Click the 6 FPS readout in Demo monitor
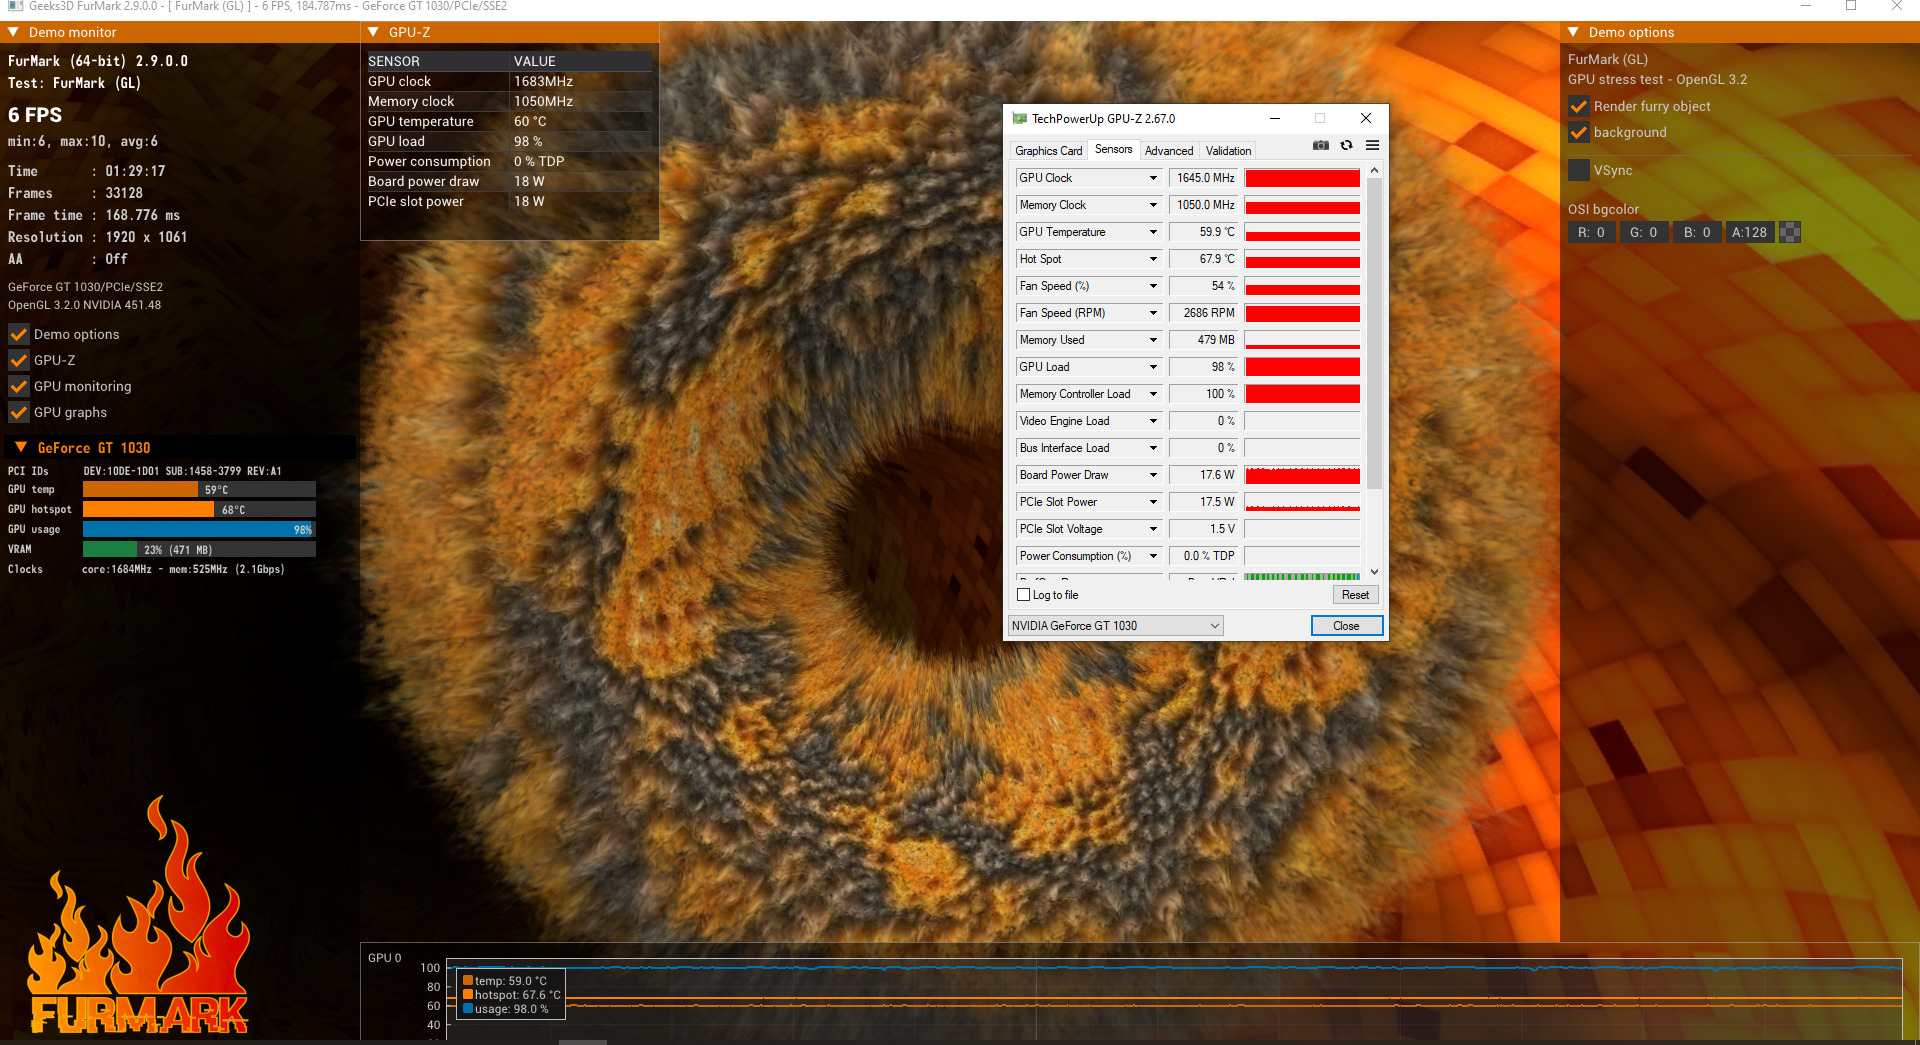The height and width of the screenshot is (1045, 1920). click(35, 115)
